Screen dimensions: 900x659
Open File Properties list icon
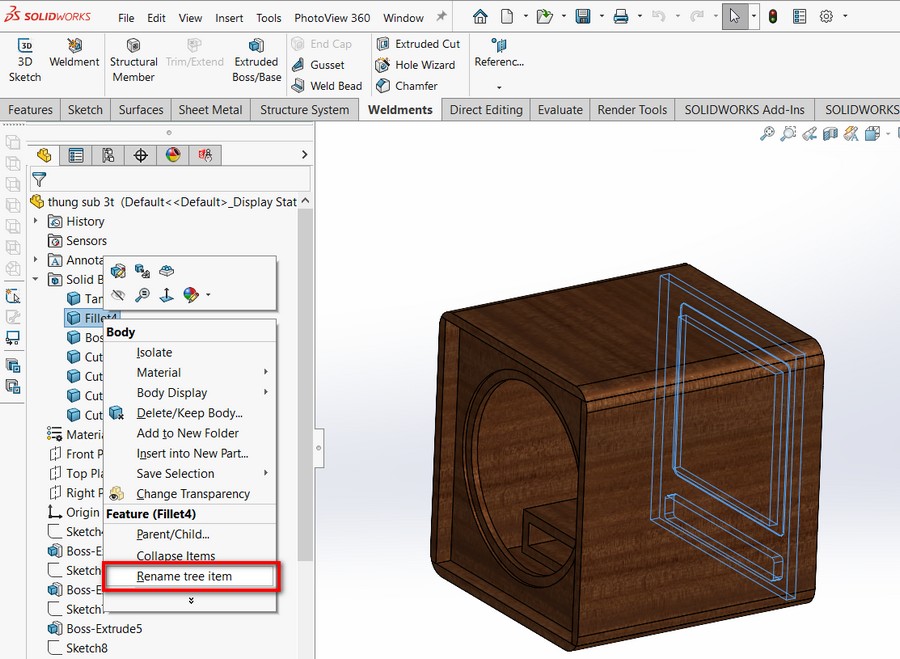799,17
